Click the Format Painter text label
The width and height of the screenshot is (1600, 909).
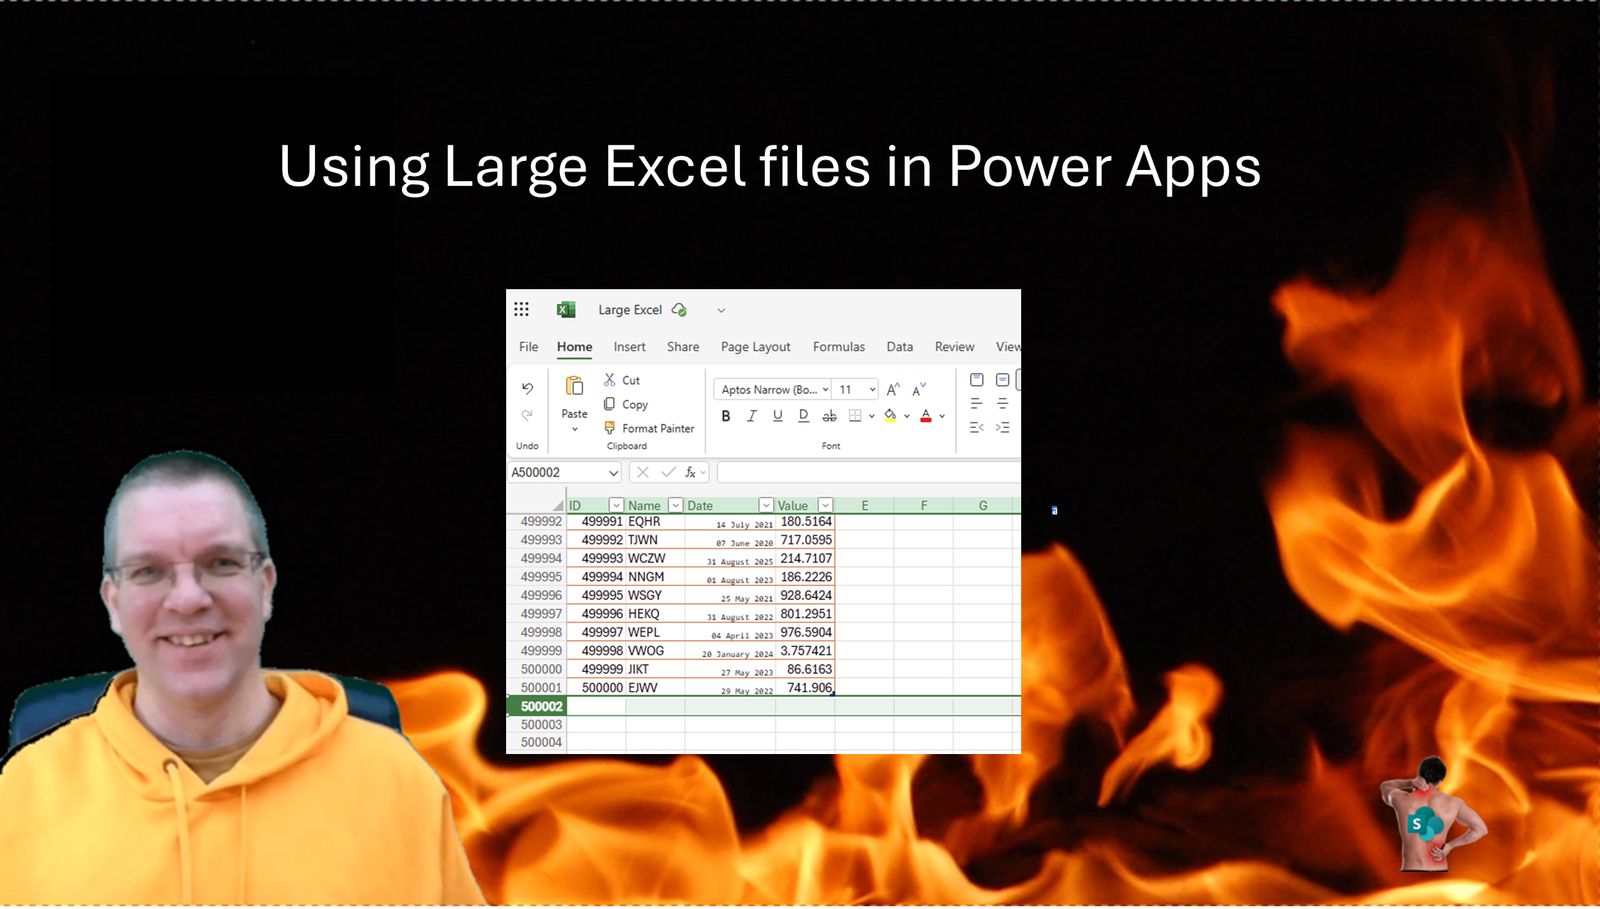658,429
